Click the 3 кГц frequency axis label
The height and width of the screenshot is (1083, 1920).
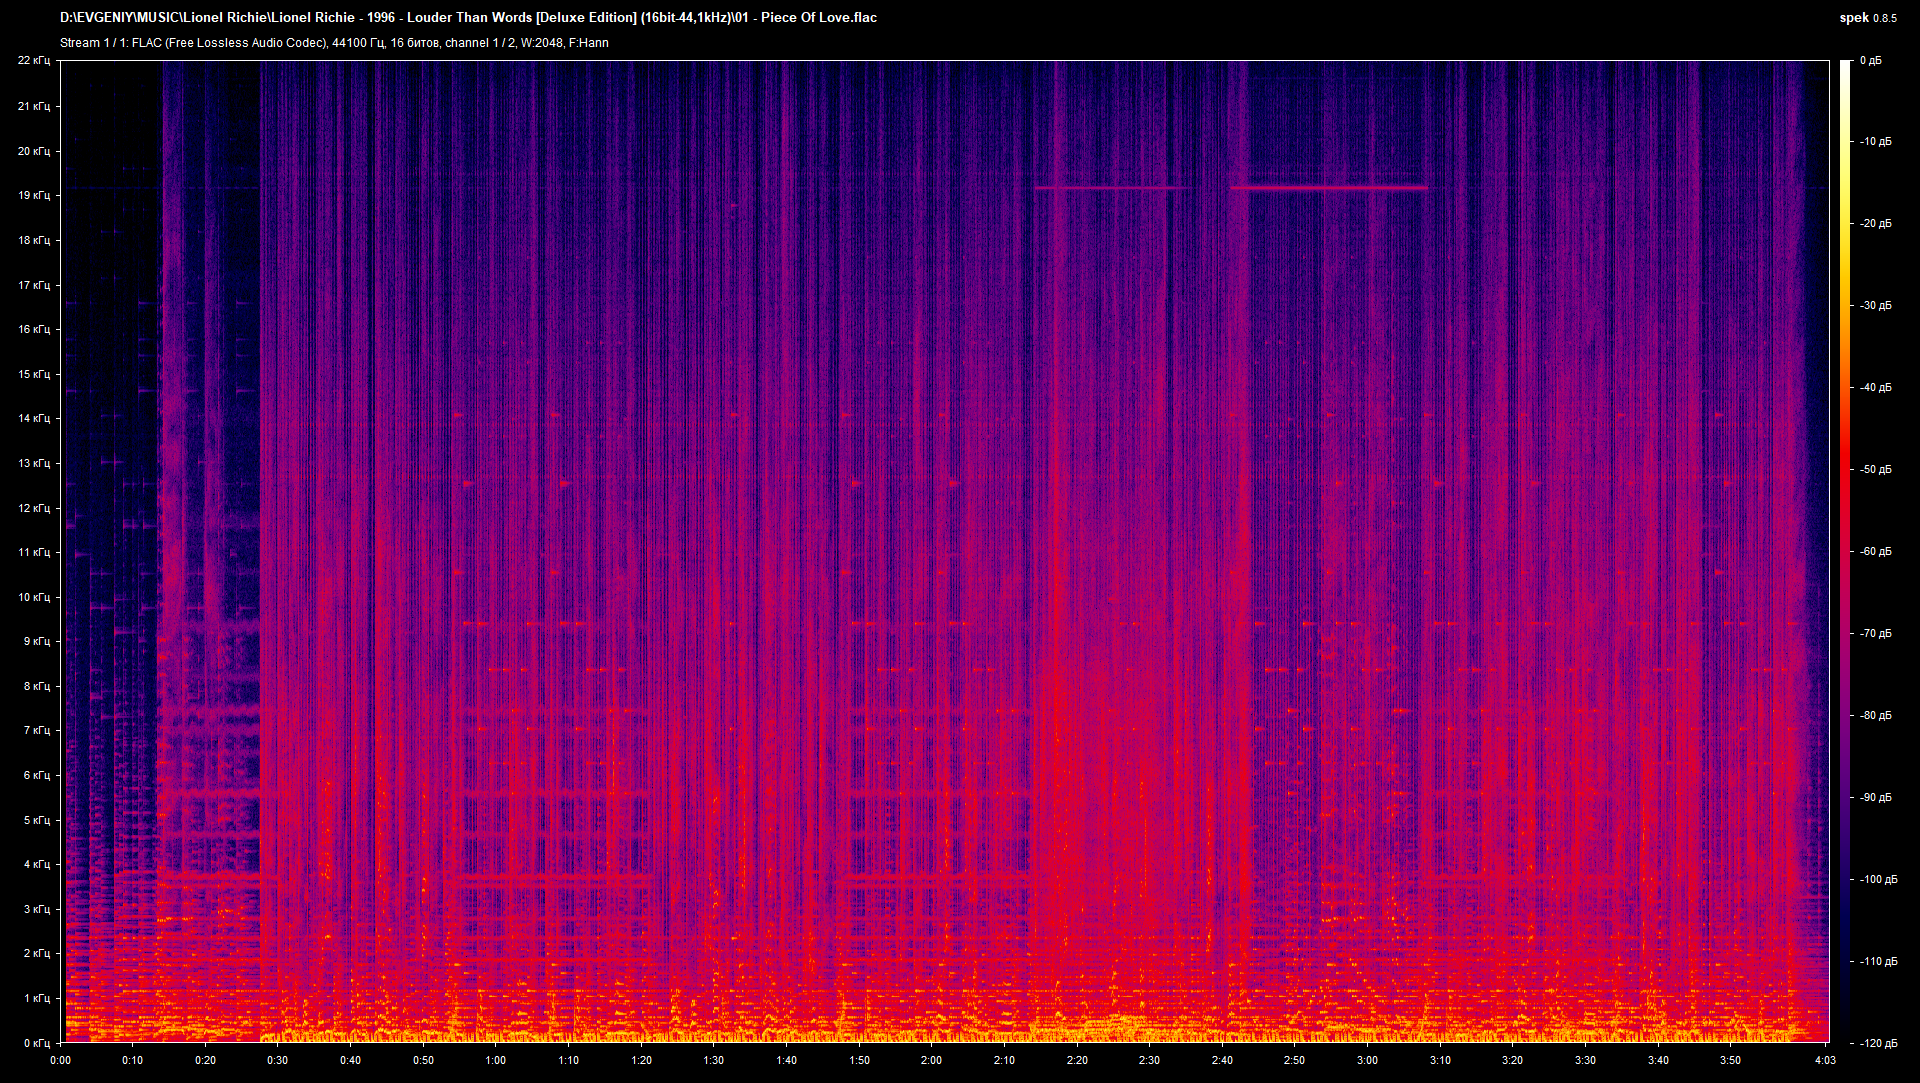pyautogui.click(x=37, y=909)
